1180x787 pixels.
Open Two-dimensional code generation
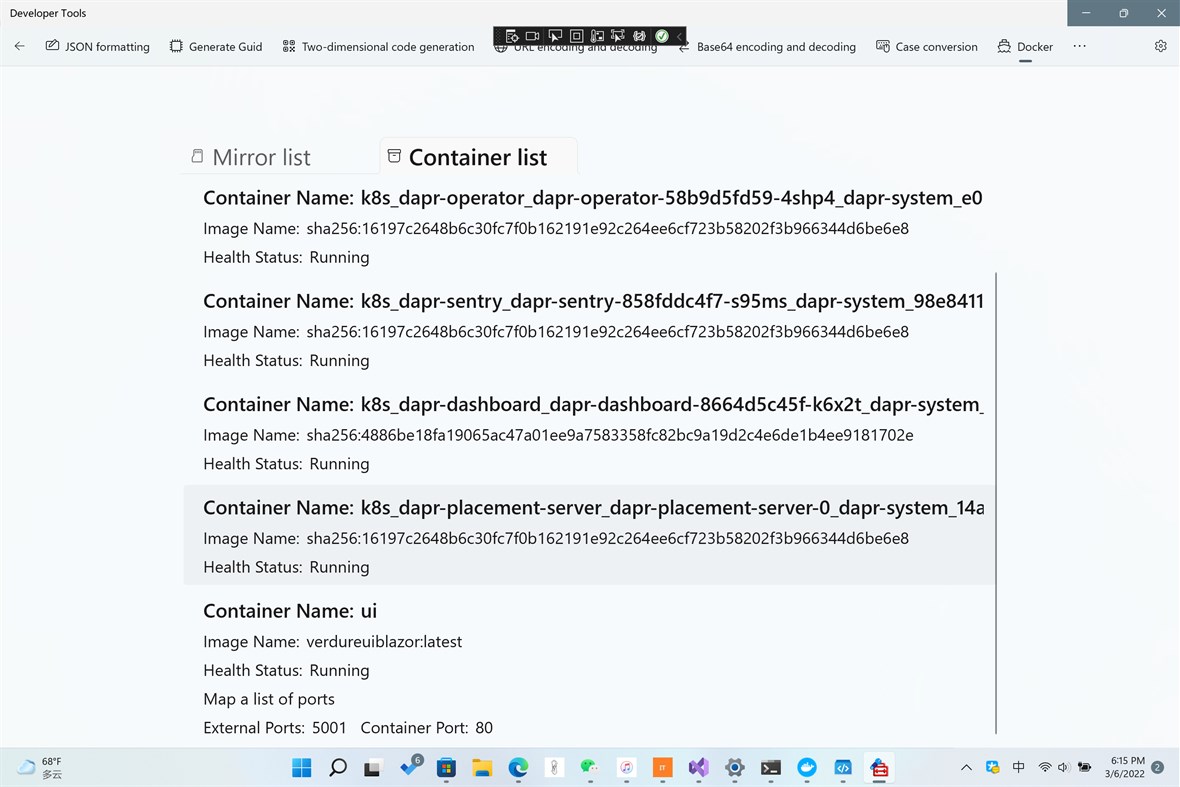379,47
